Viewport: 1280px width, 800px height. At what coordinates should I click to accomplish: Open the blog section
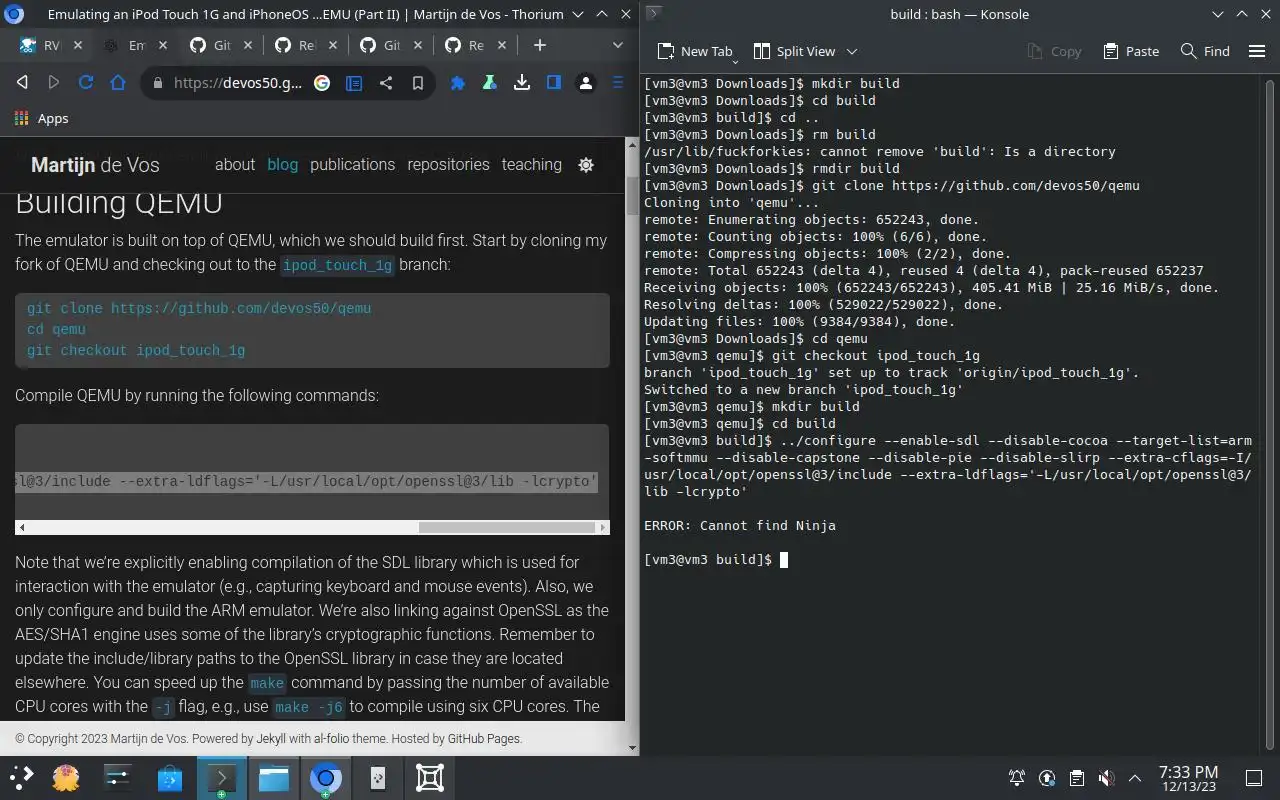(282, 164)
